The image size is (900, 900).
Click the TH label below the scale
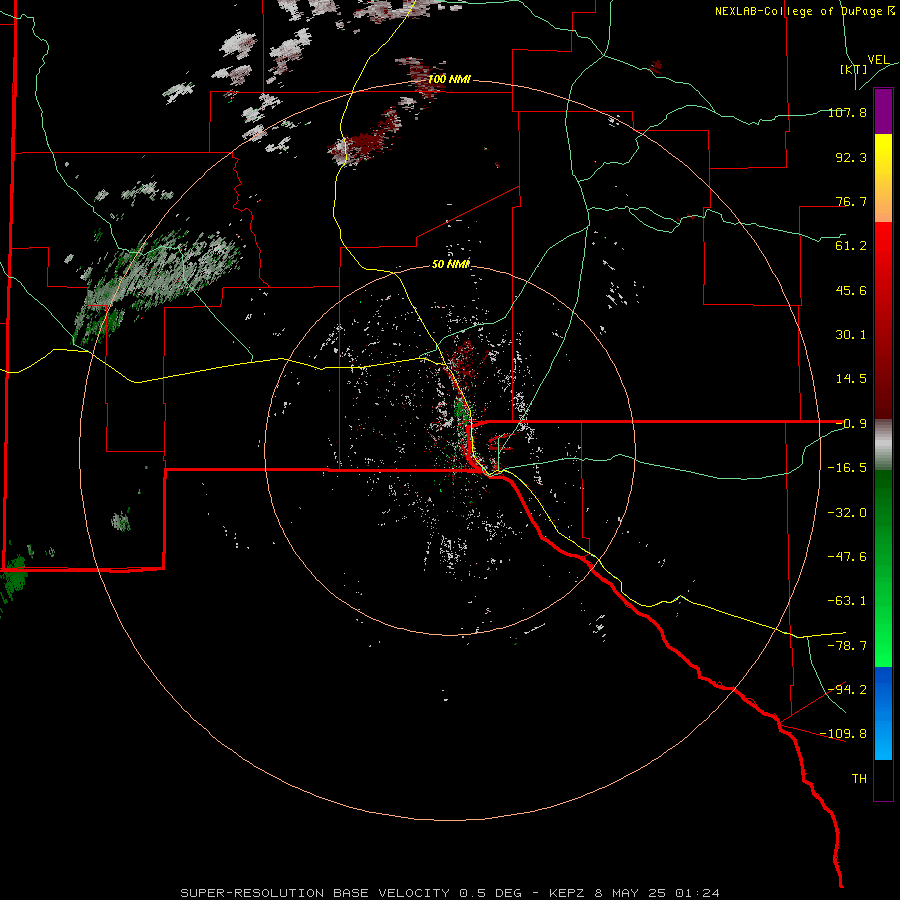(x=859, y=779)
